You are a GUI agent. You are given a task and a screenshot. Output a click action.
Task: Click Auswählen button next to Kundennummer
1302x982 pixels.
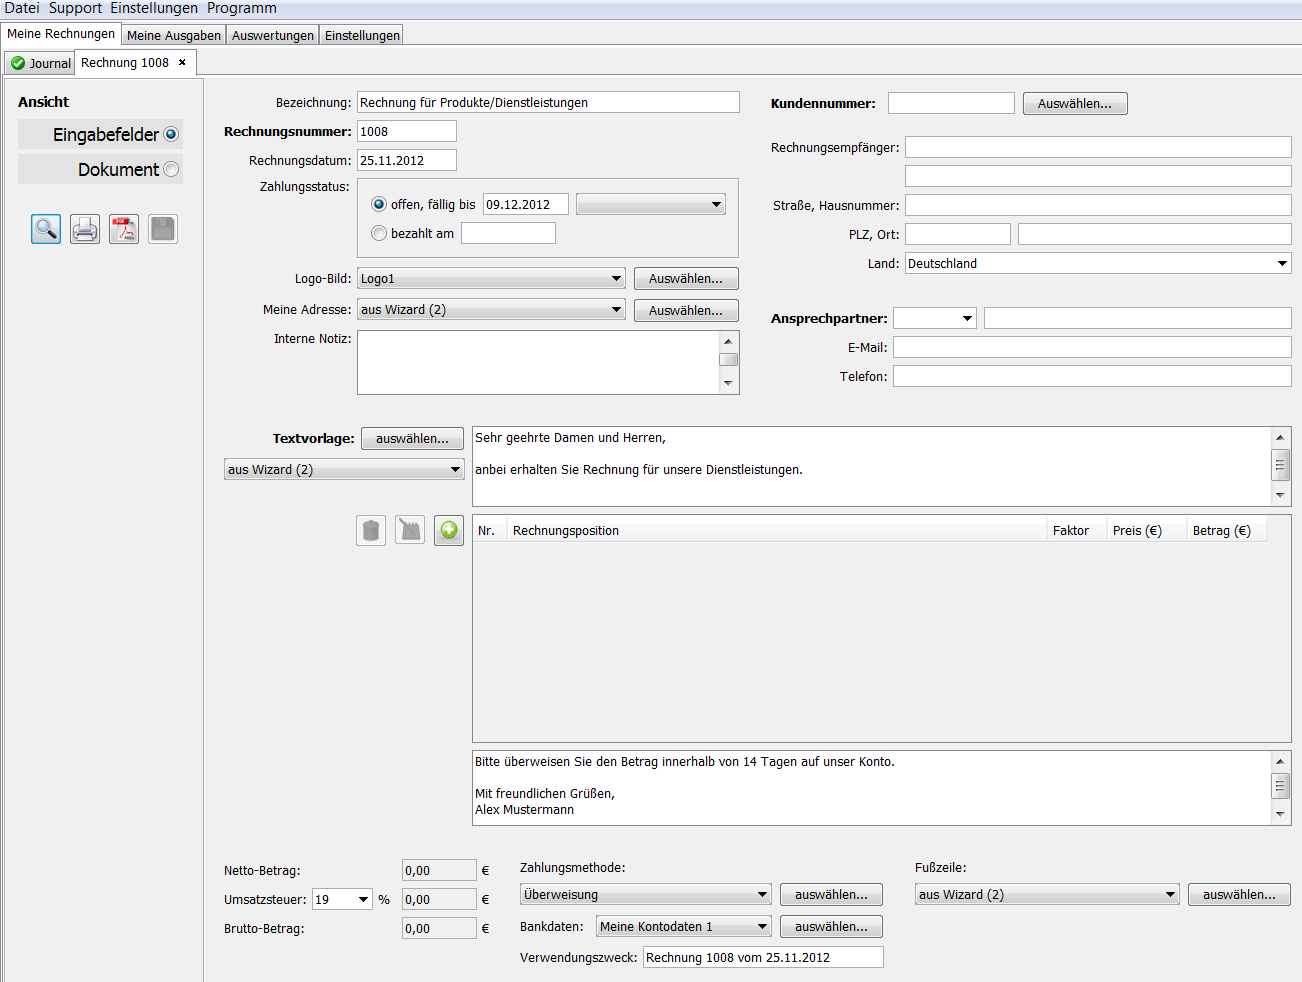(1074, 104)
